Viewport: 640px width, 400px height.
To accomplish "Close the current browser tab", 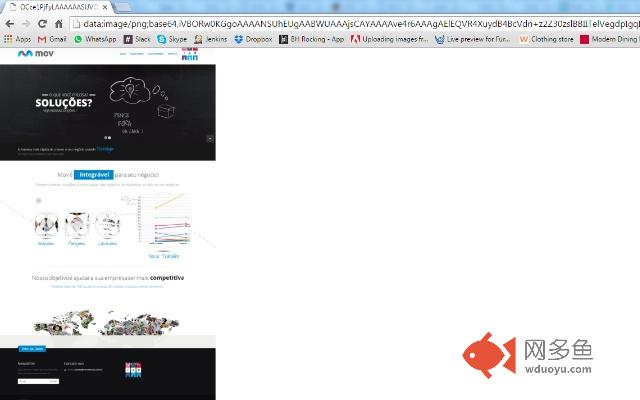I will click(105, 7).
